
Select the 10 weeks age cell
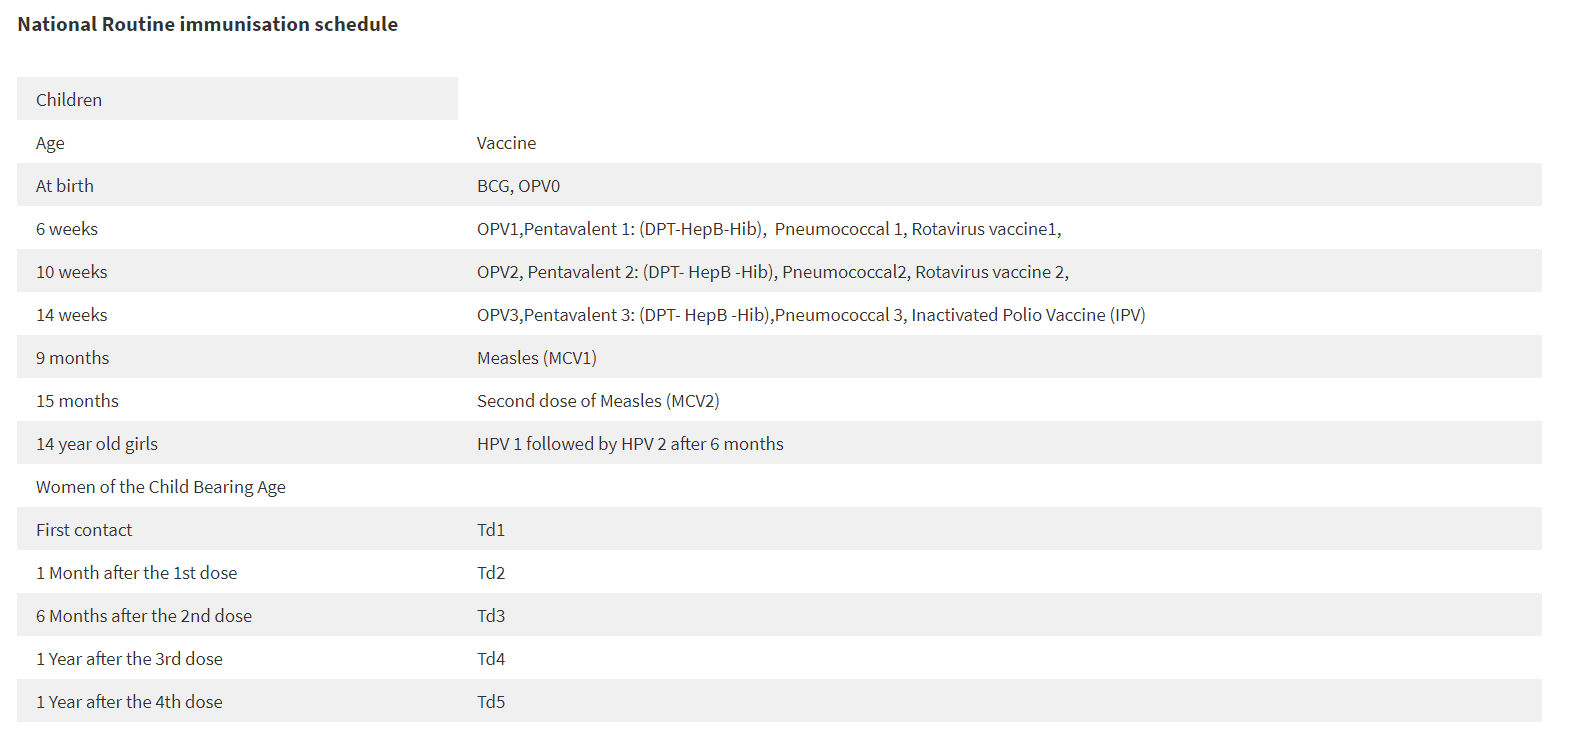click(x=72, y=272)
